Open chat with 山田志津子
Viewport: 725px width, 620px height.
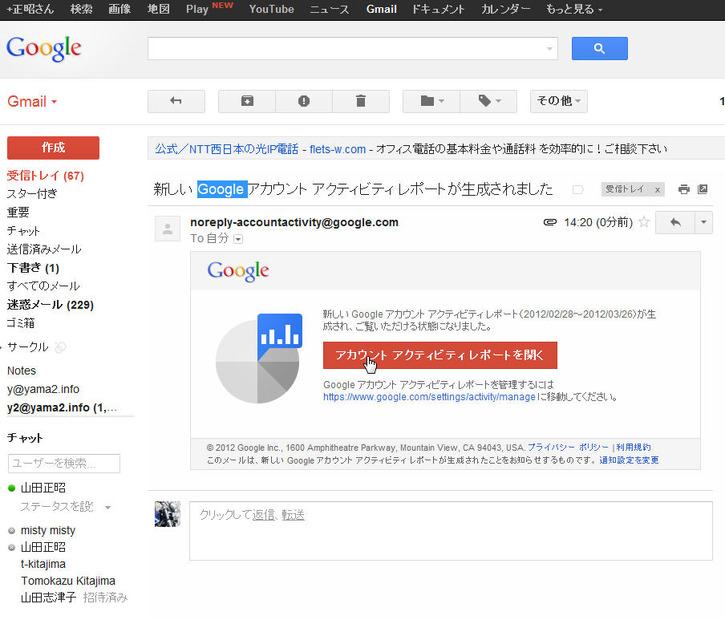click(x=48, y=597)
